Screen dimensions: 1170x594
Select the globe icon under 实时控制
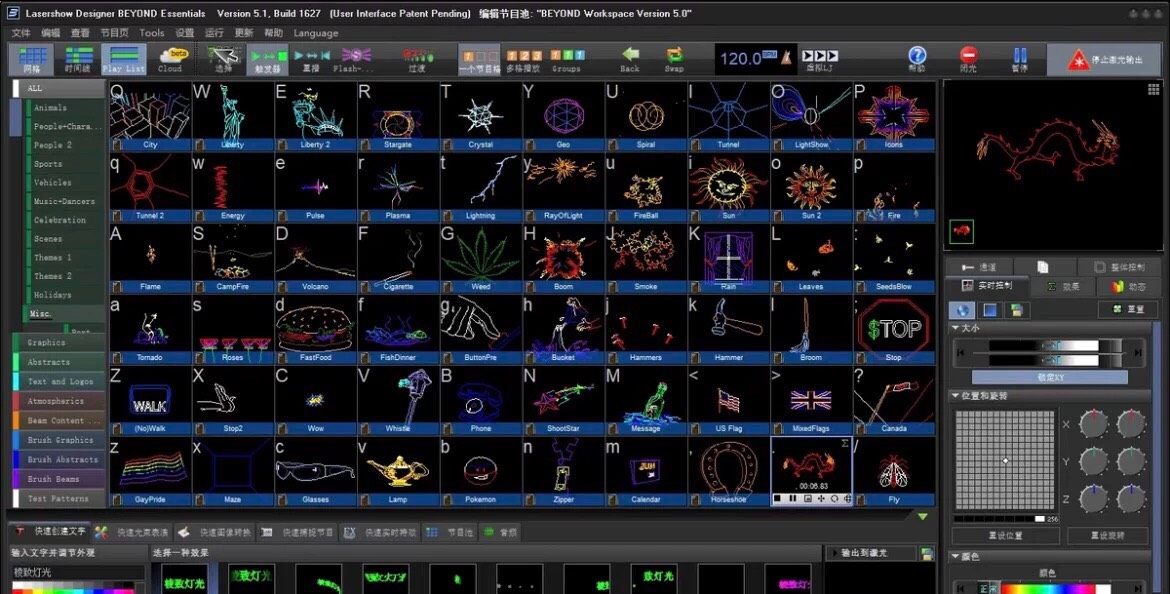963,310
